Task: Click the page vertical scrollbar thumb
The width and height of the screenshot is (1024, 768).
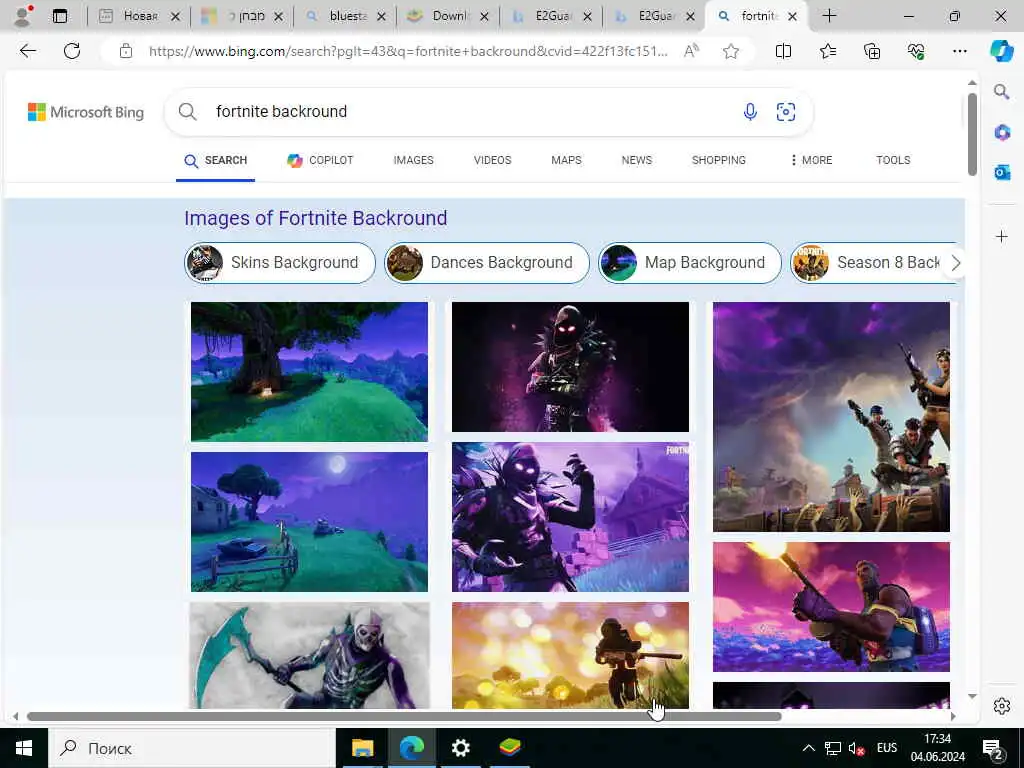Action: click(x=972, y=134)
